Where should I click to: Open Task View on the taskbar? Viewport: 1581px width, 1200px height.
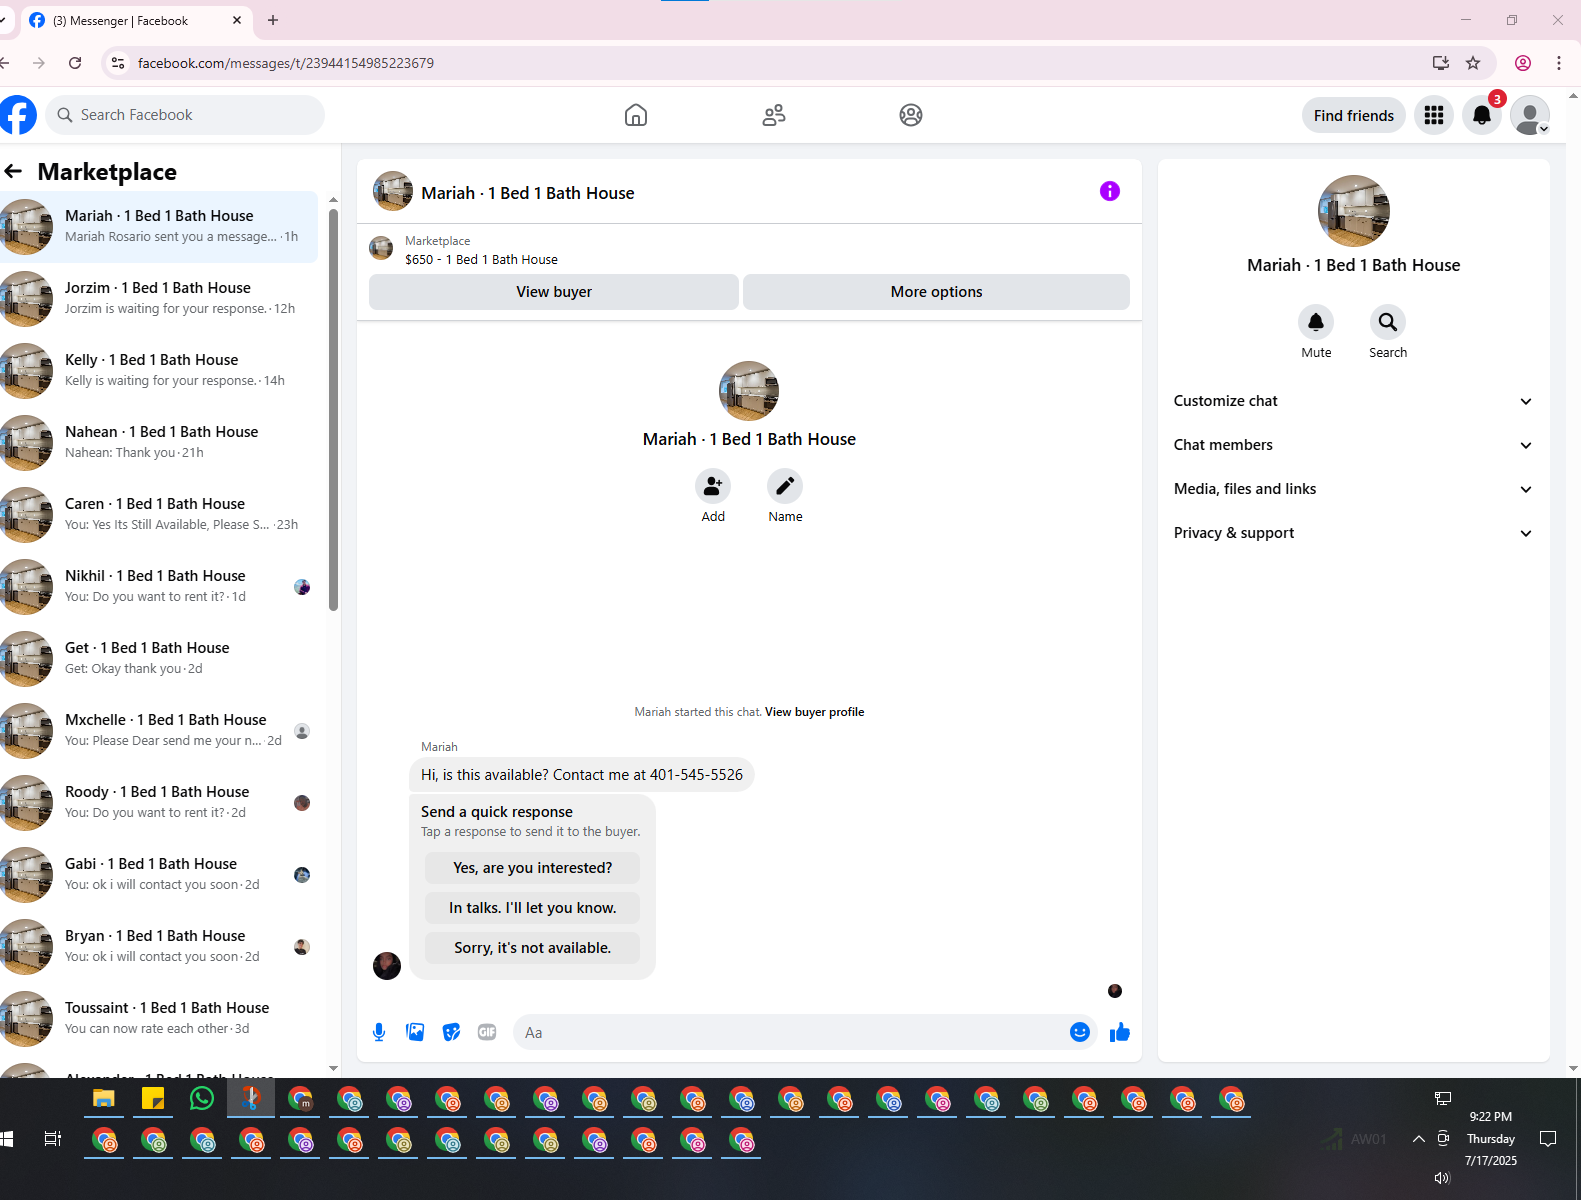tap(53, 1139)
